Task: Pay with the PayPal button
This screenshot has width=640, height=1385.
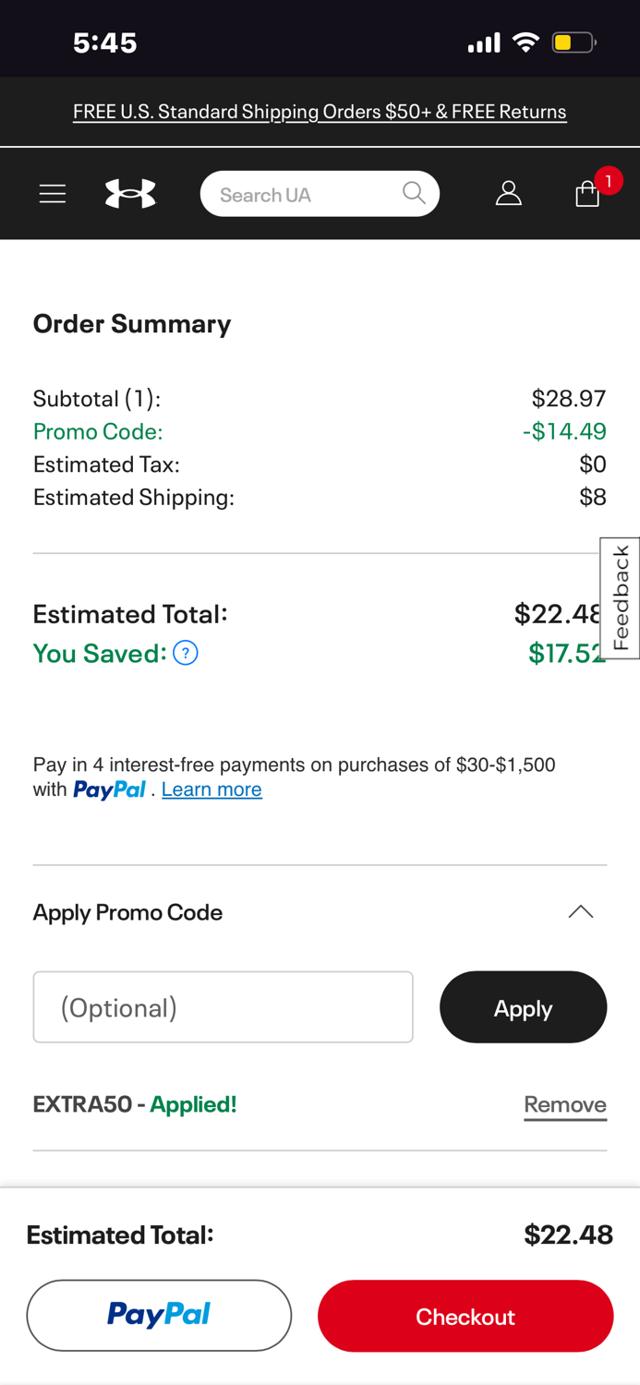Action: [159, 1315]
